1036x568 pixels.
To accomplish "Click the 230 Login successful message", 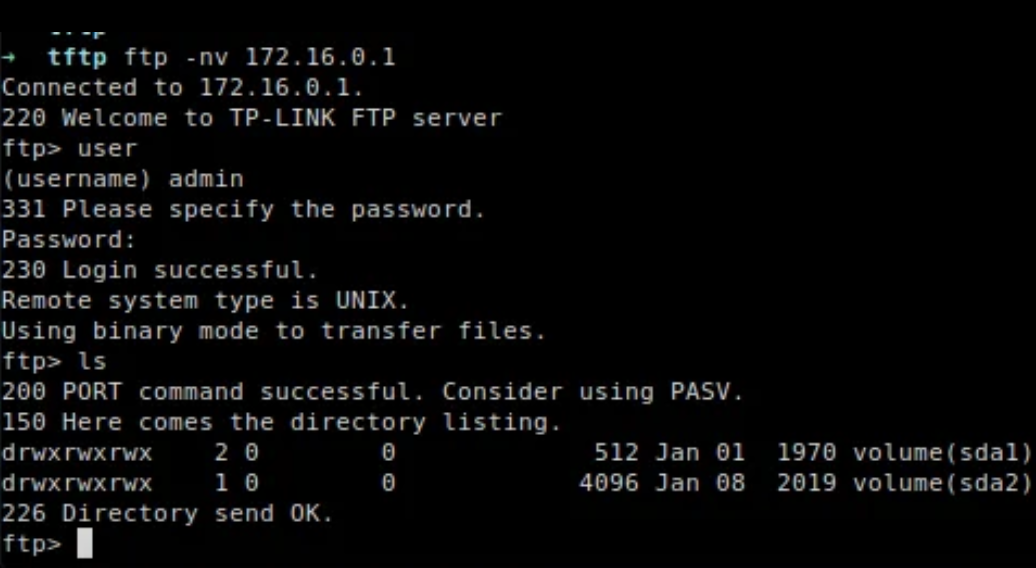I will pos(160,270).
